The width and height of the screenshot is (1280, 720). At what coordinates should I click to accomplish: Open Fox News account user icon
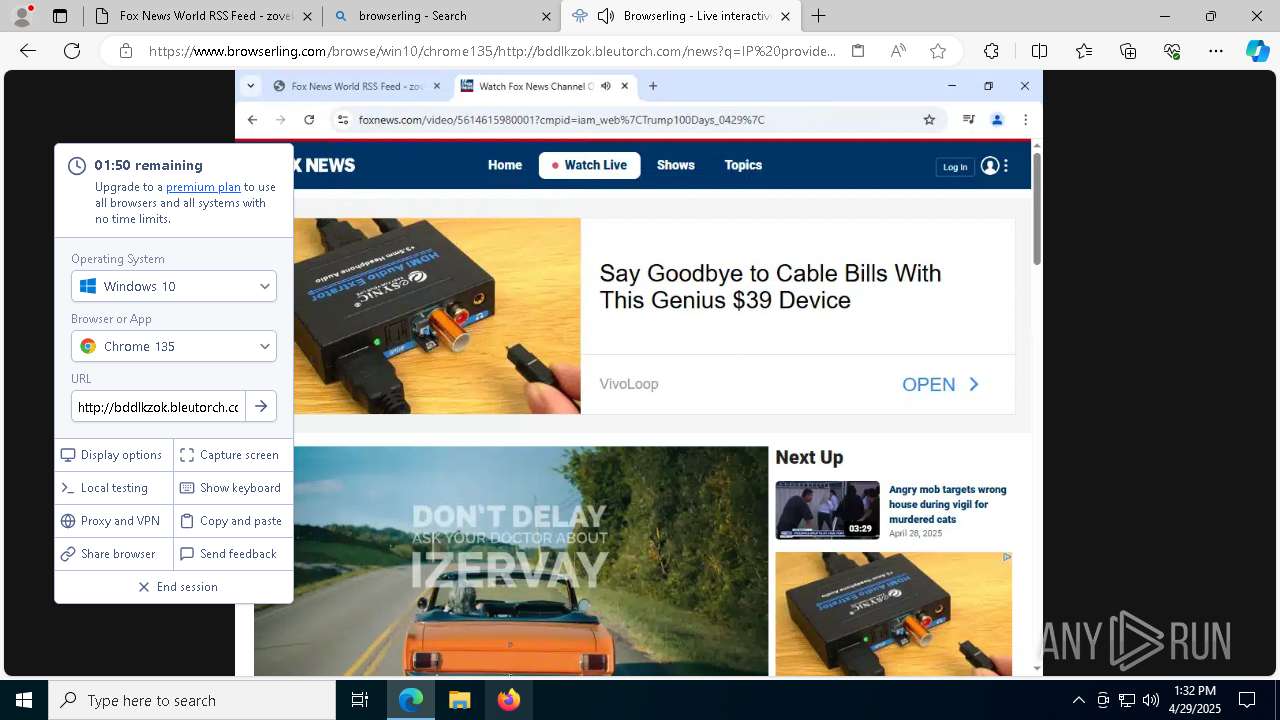pos(990,166)
